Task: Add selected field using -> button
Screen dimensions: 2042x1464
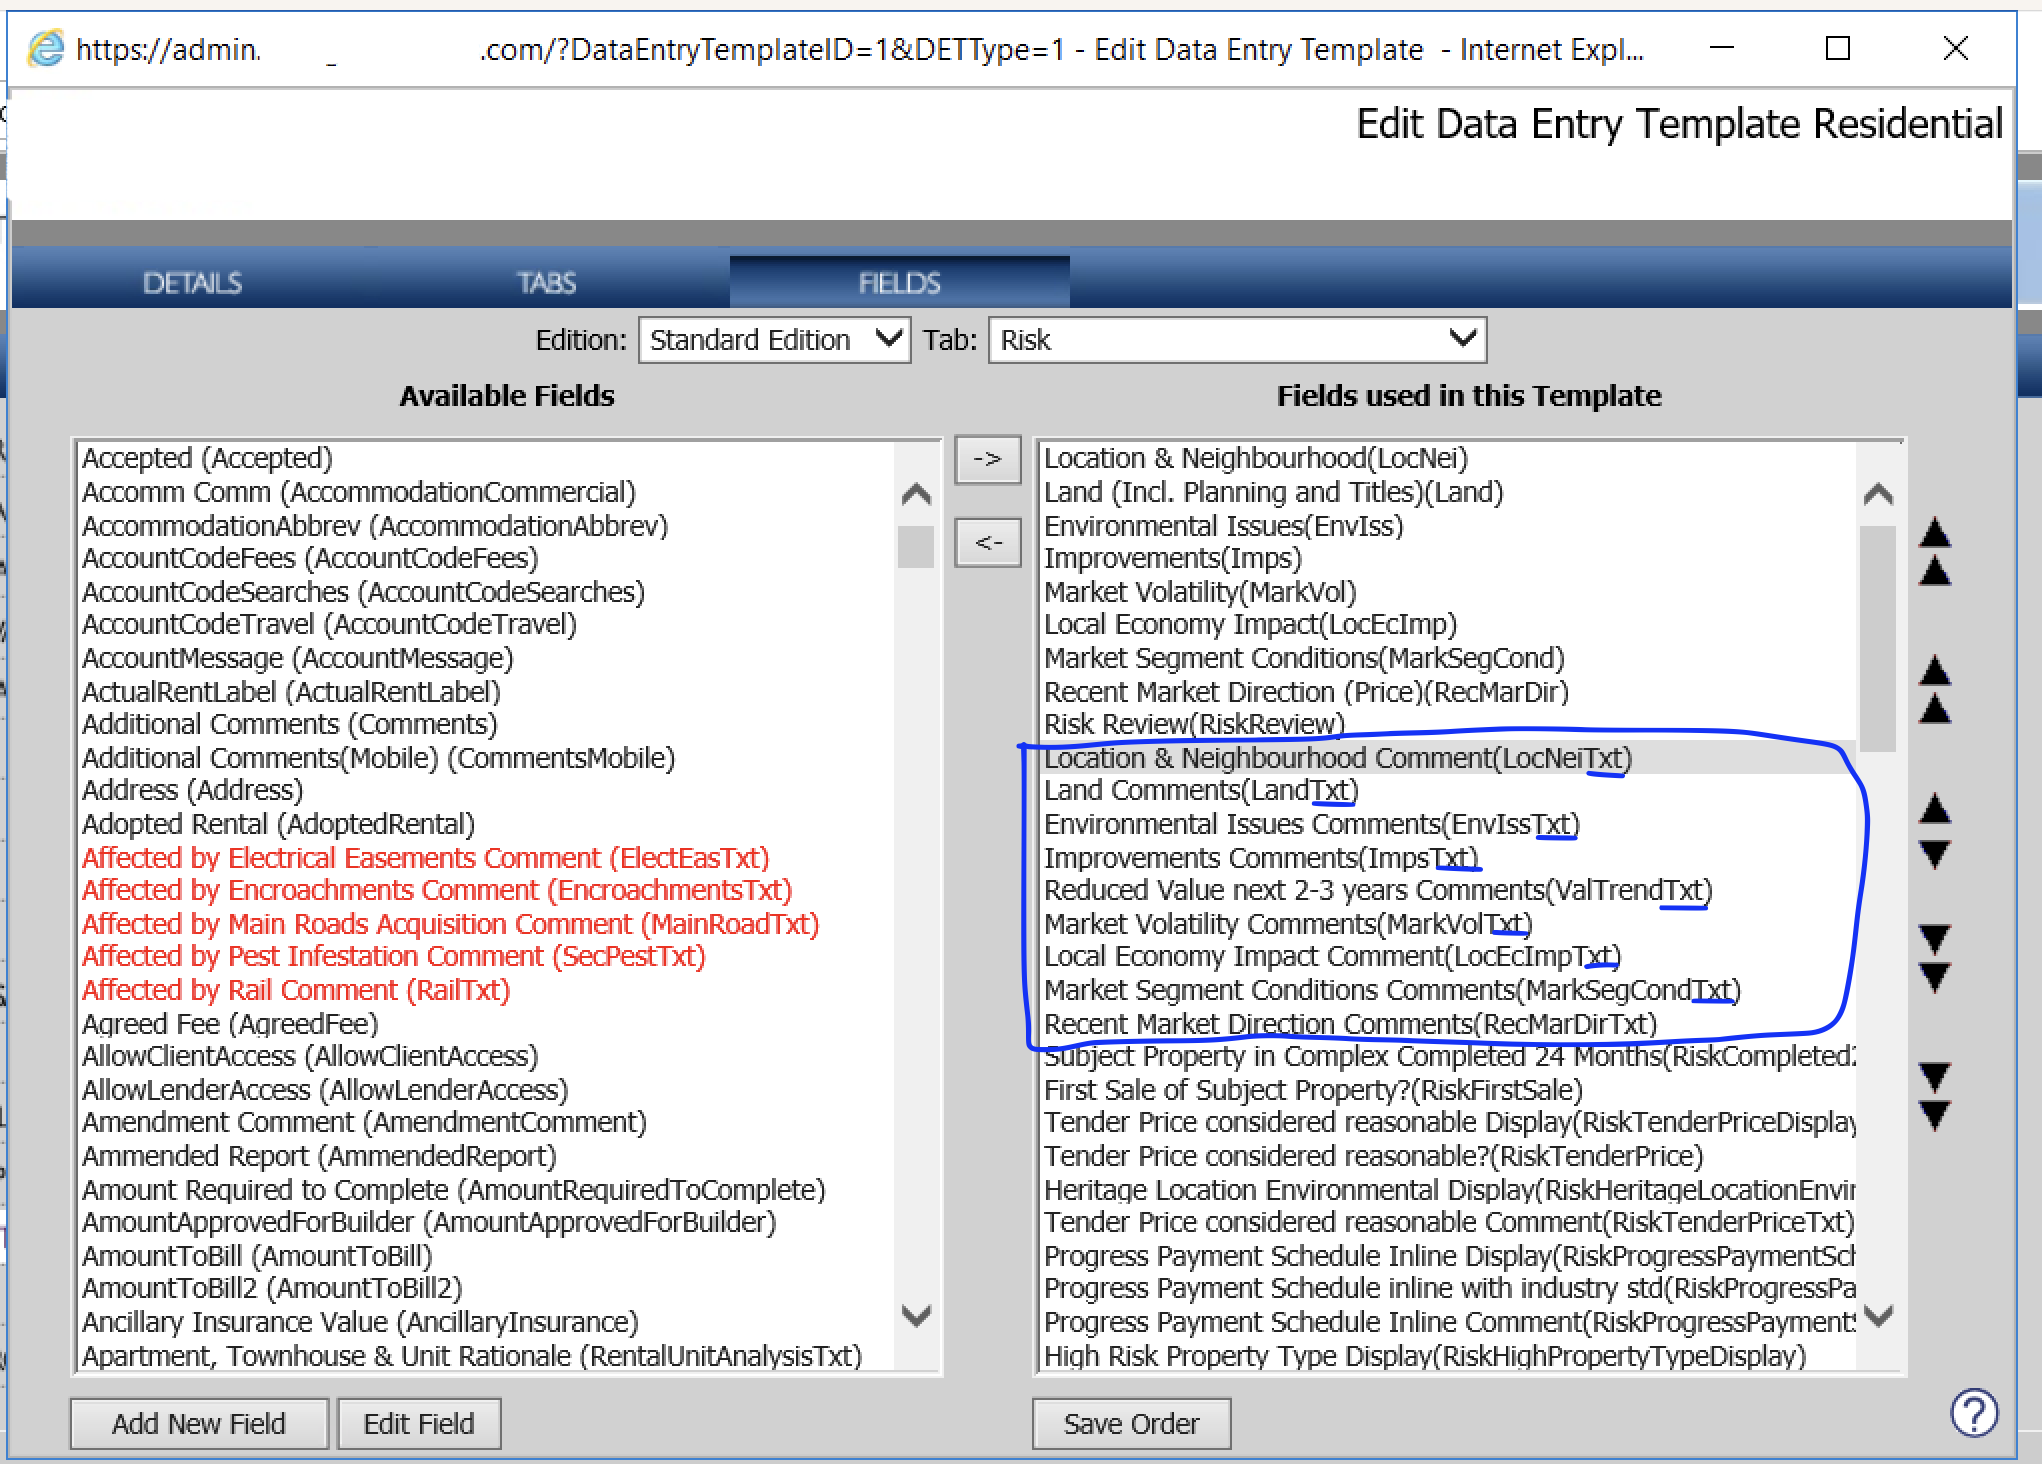Action: pyautogui.click(x=987, y=460)
